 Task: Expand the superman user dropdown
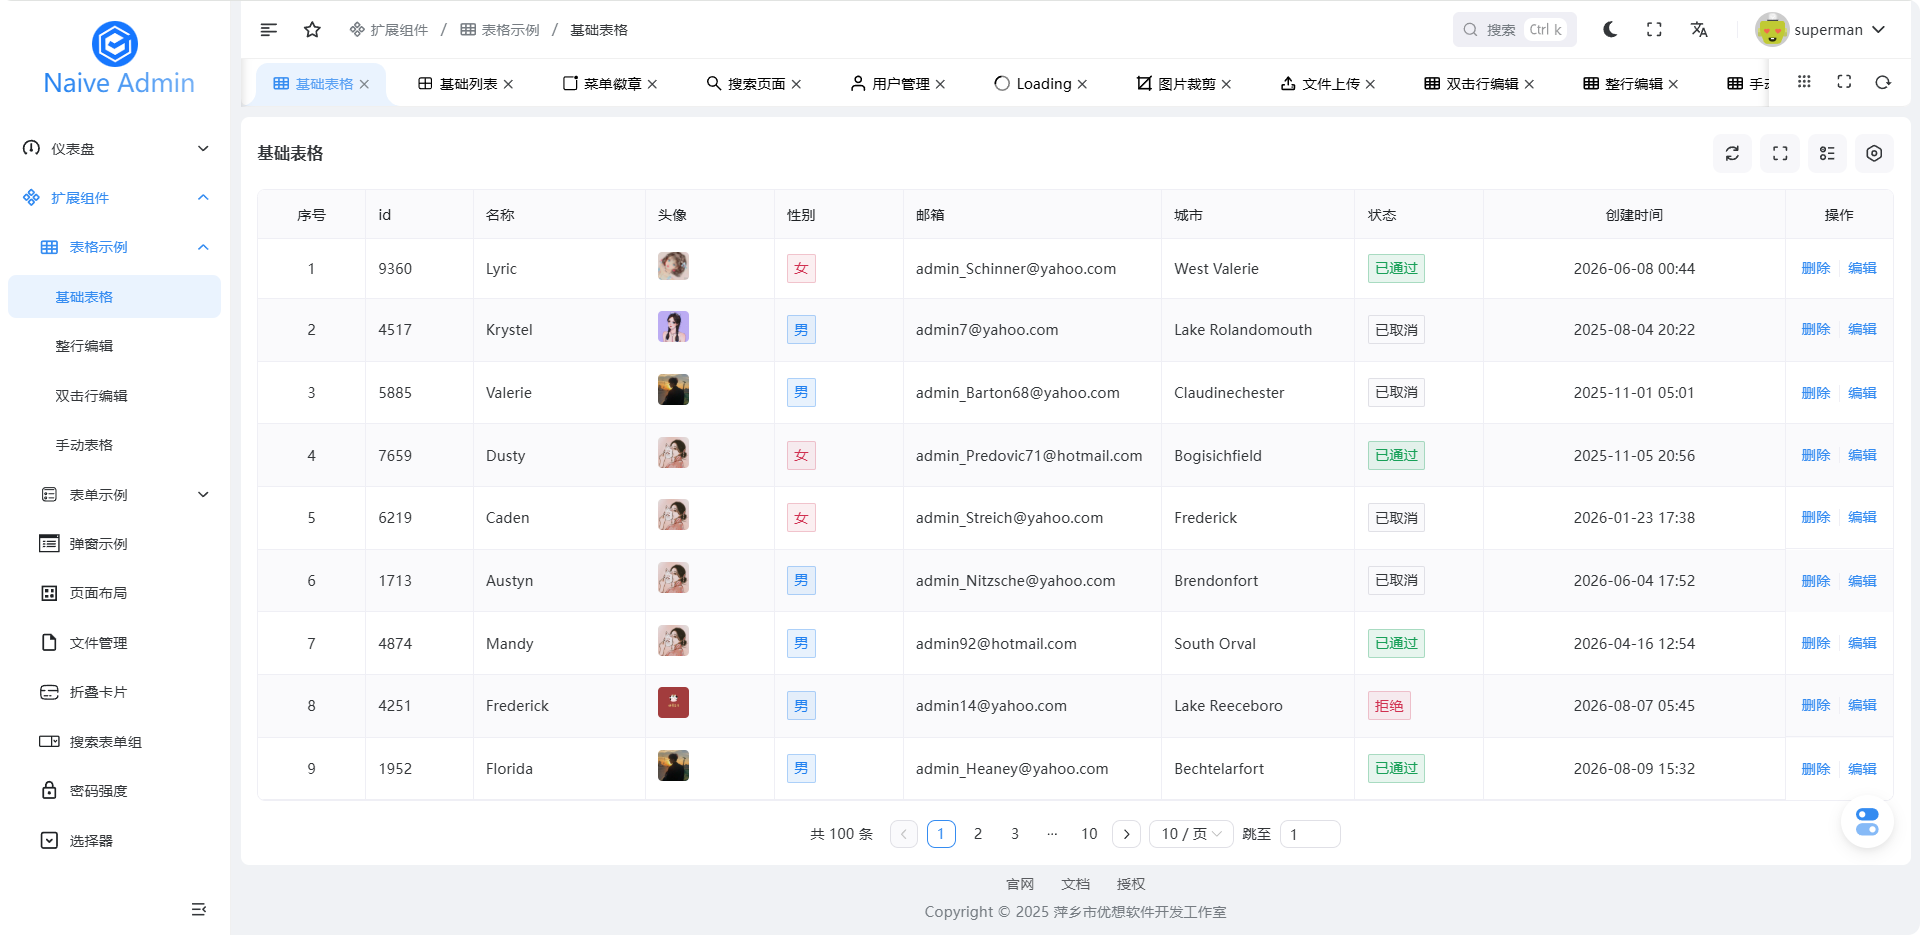1821,30
